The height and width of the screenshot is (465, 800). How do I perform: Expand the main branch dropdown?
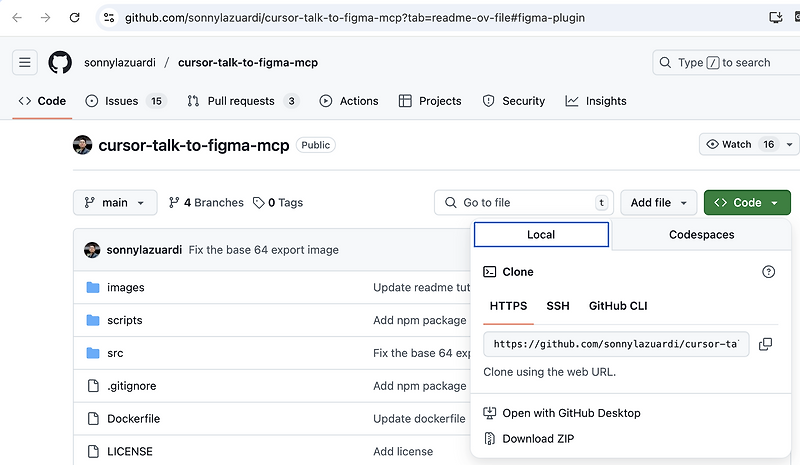[115, 202]
